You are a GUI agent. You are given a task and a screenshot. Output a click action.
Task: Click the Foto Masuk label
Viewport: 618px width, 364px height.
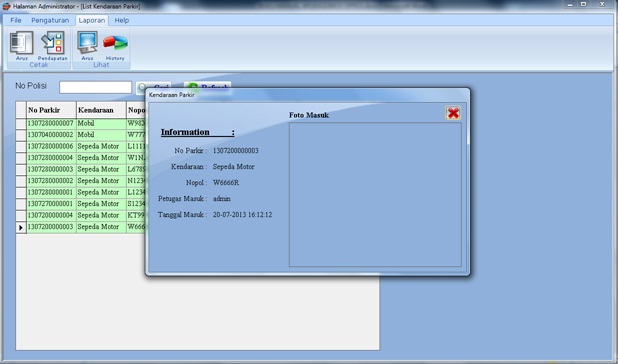[x=309, y=115]
